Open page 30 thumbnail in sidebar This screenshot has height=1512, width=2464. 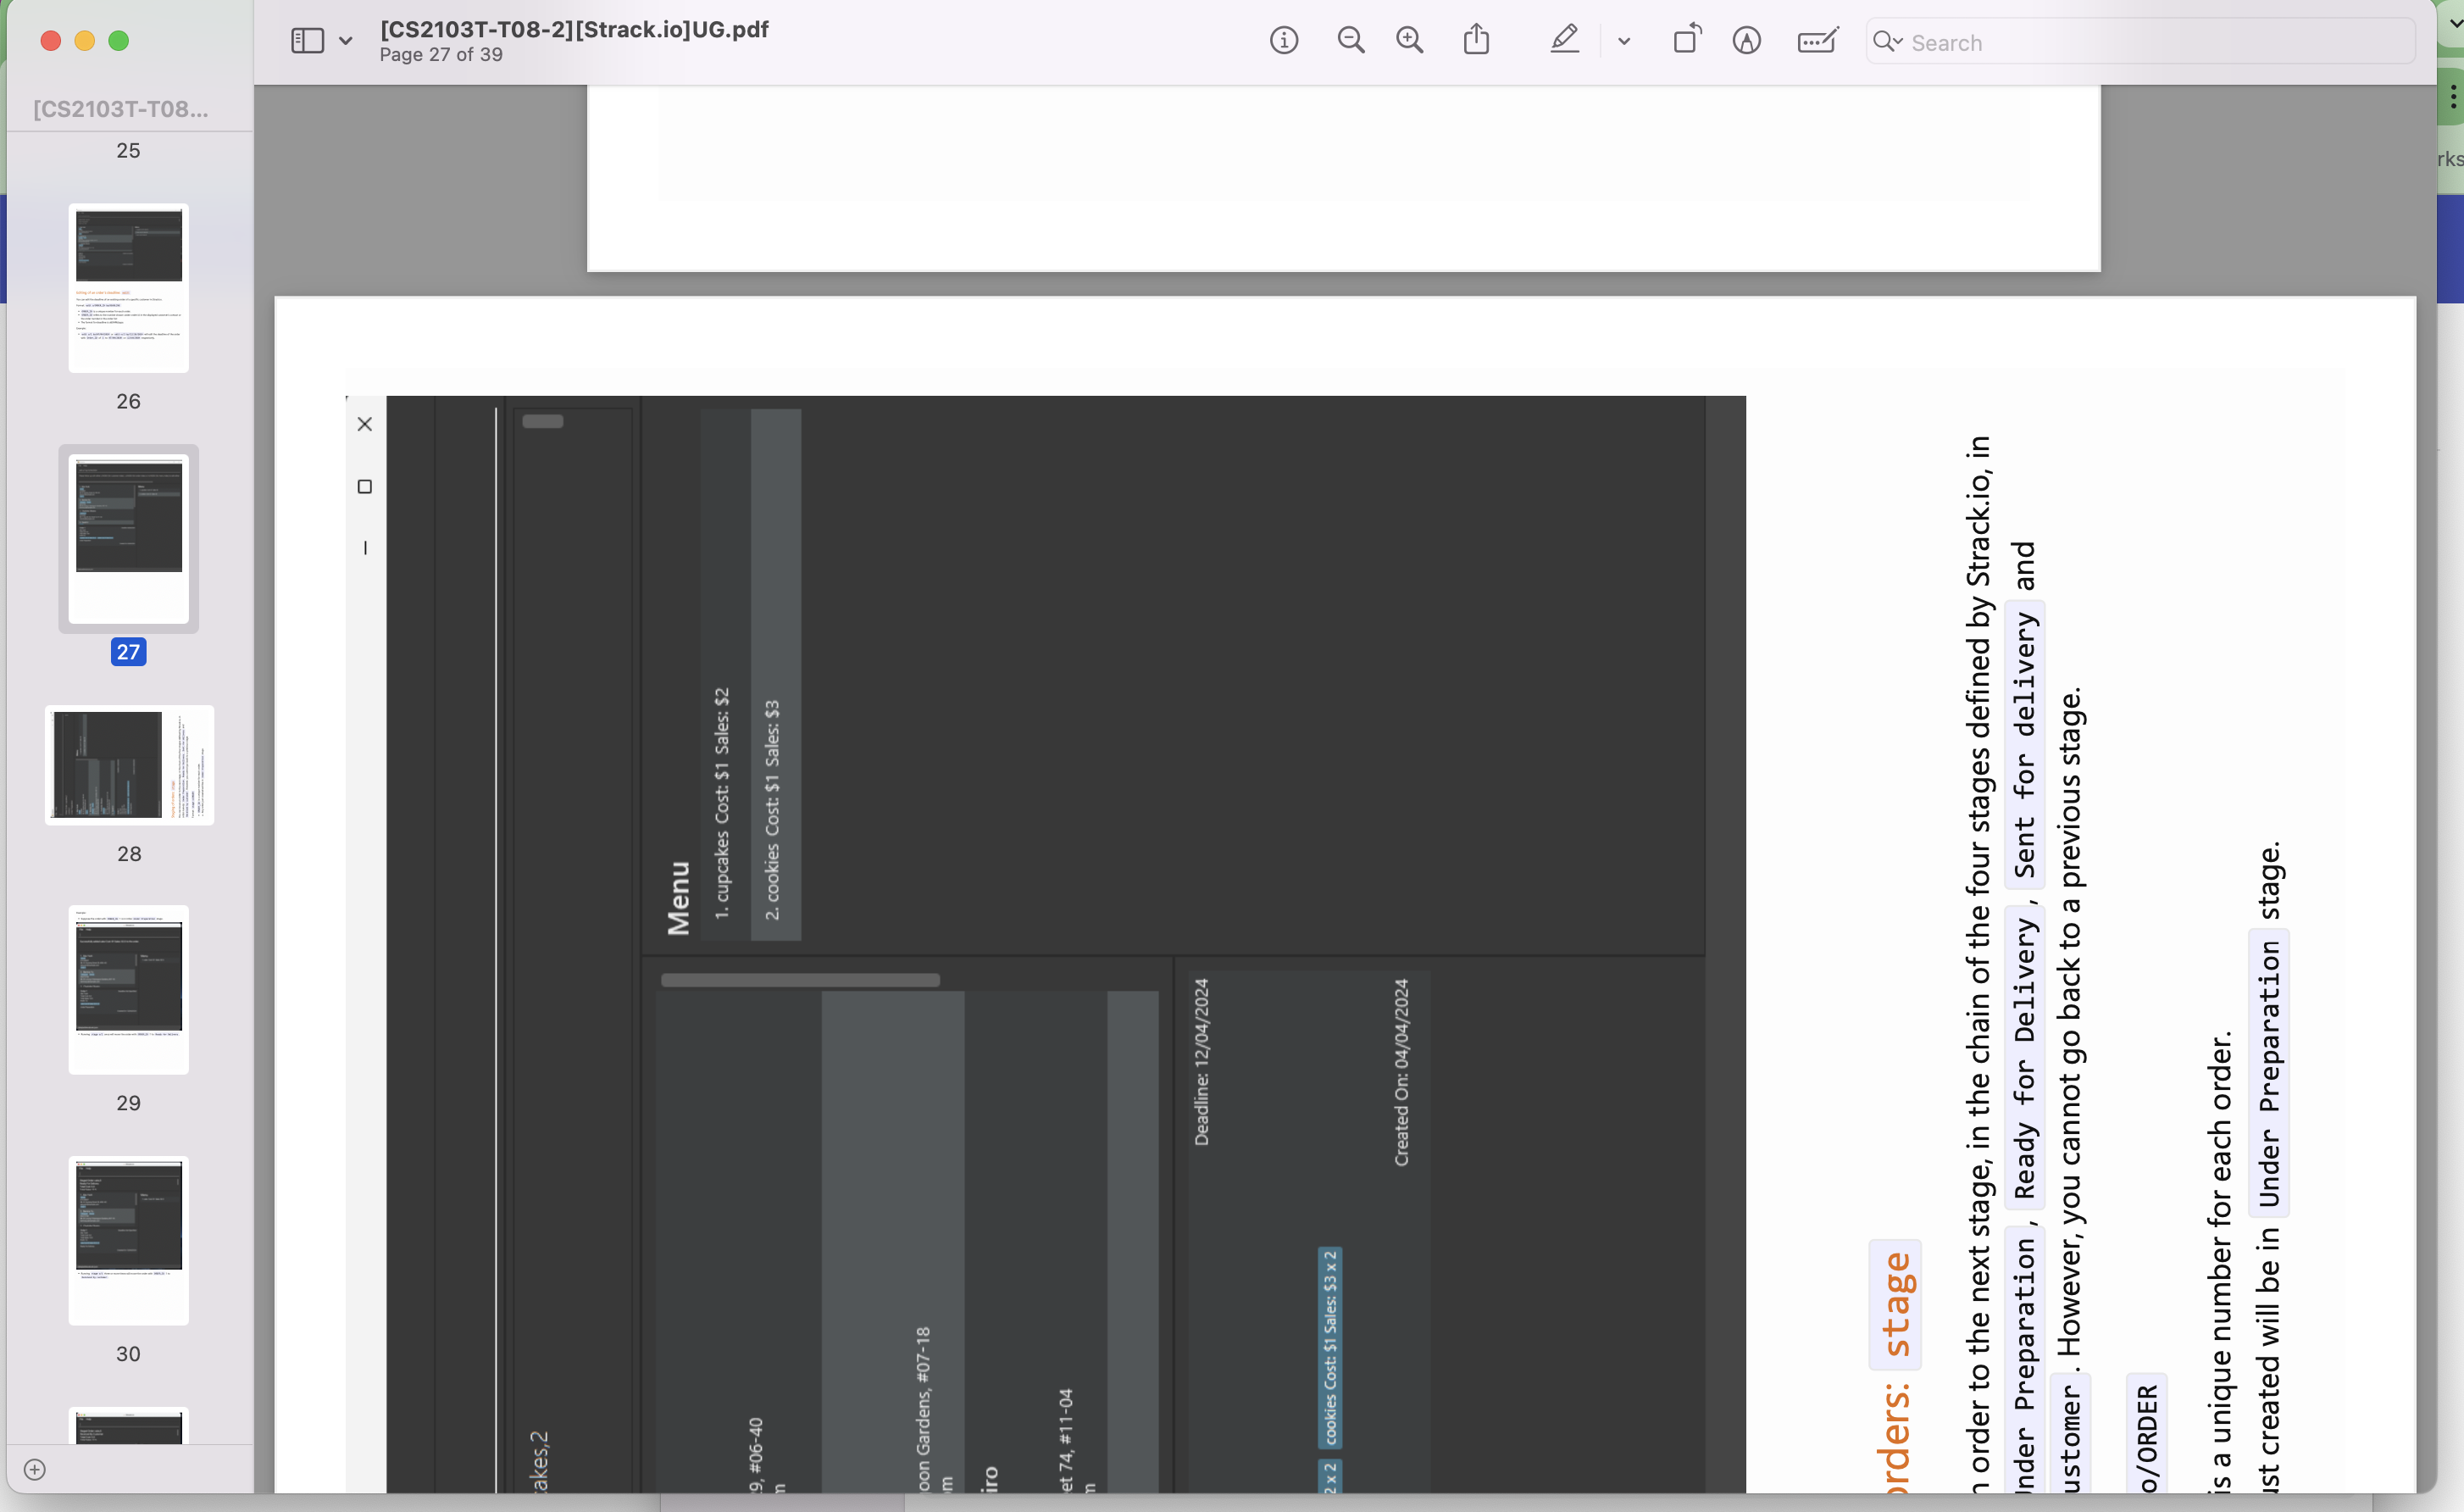point(129,1240)
